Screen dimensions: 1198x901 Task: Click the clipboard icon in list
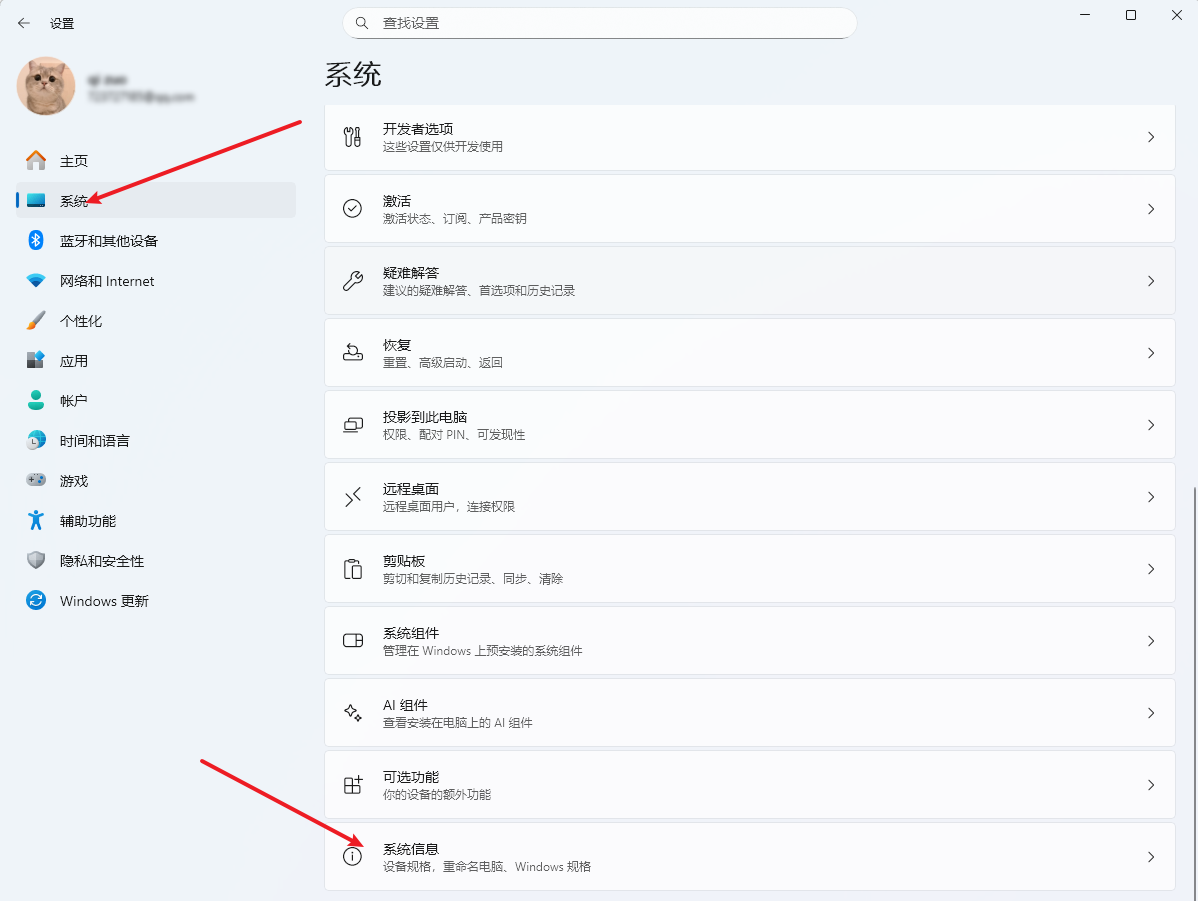[x=352, y=569]
